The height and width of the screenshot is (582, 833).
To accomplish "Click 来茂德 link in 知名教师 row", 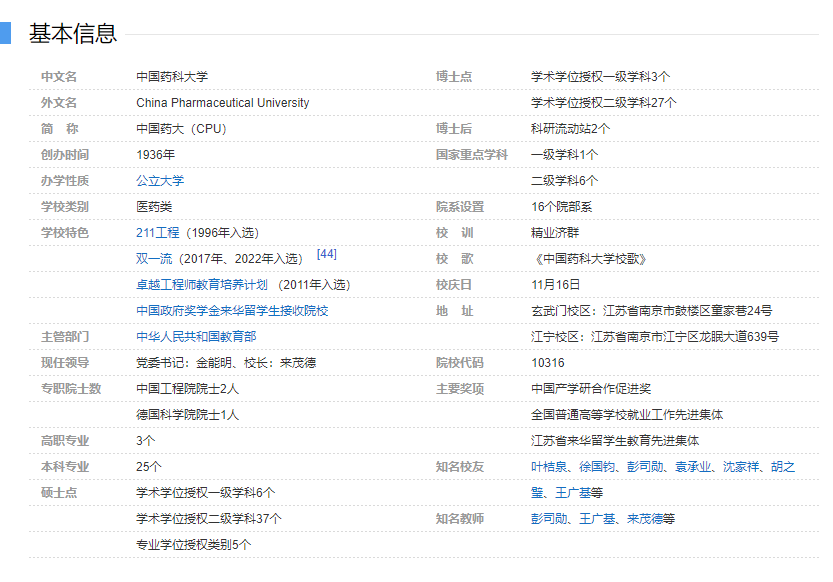I will tap(645, 519).
